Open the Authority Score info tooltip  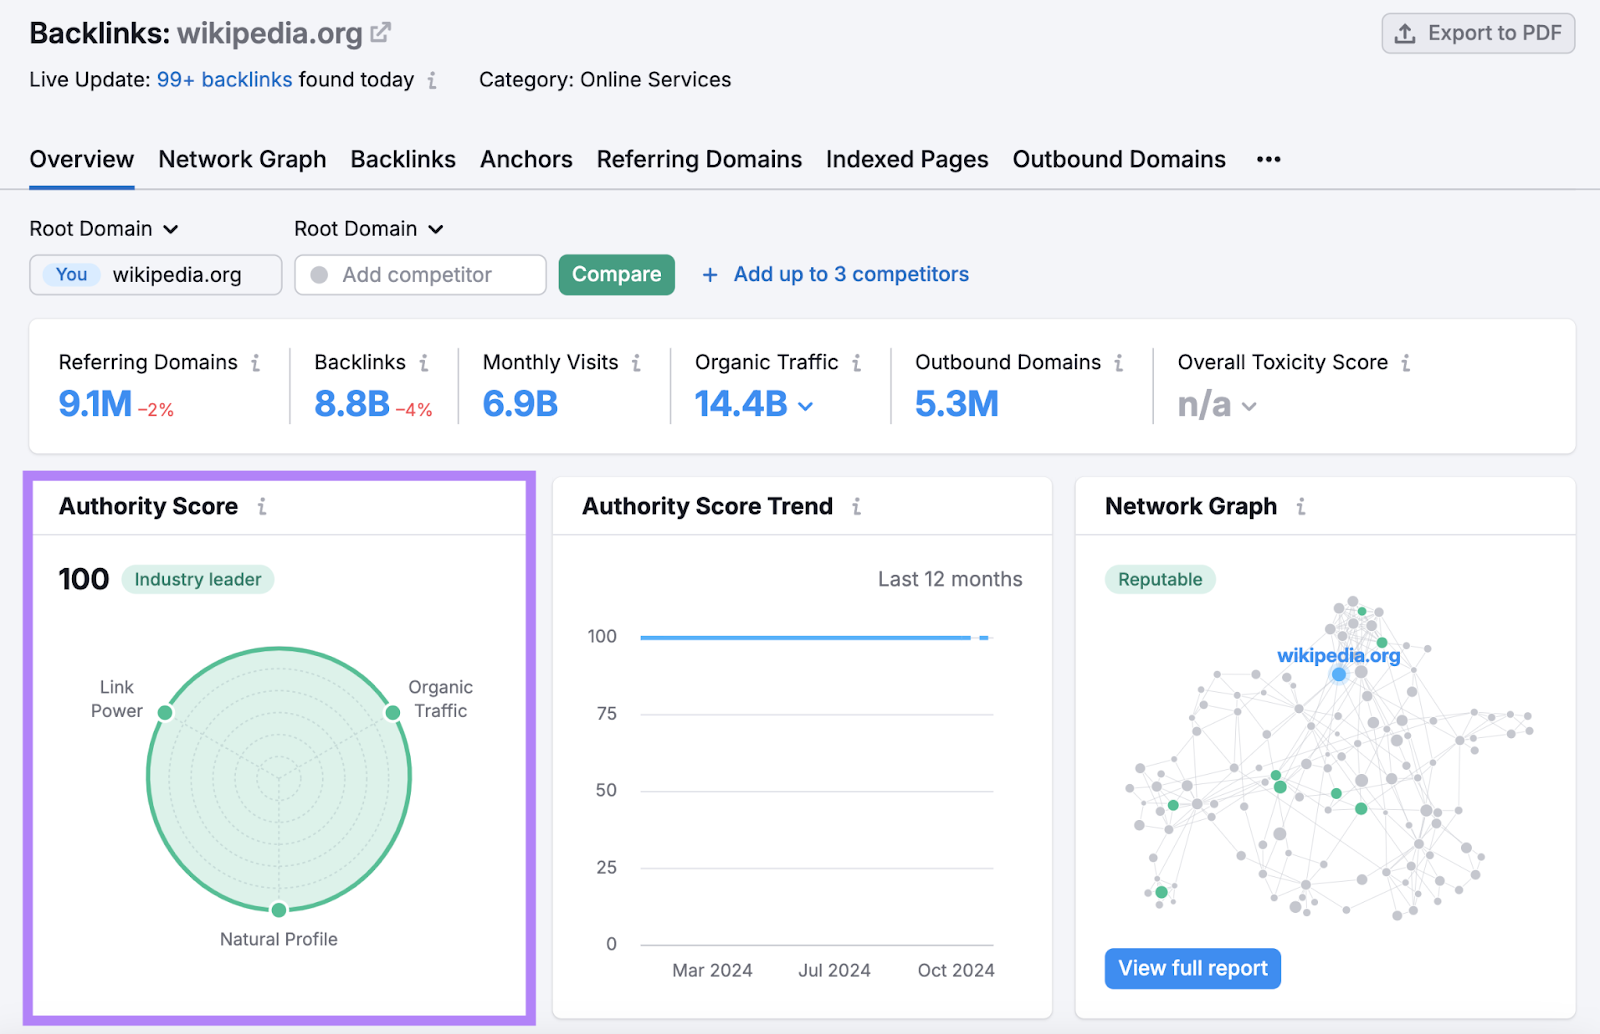(262, 507)
